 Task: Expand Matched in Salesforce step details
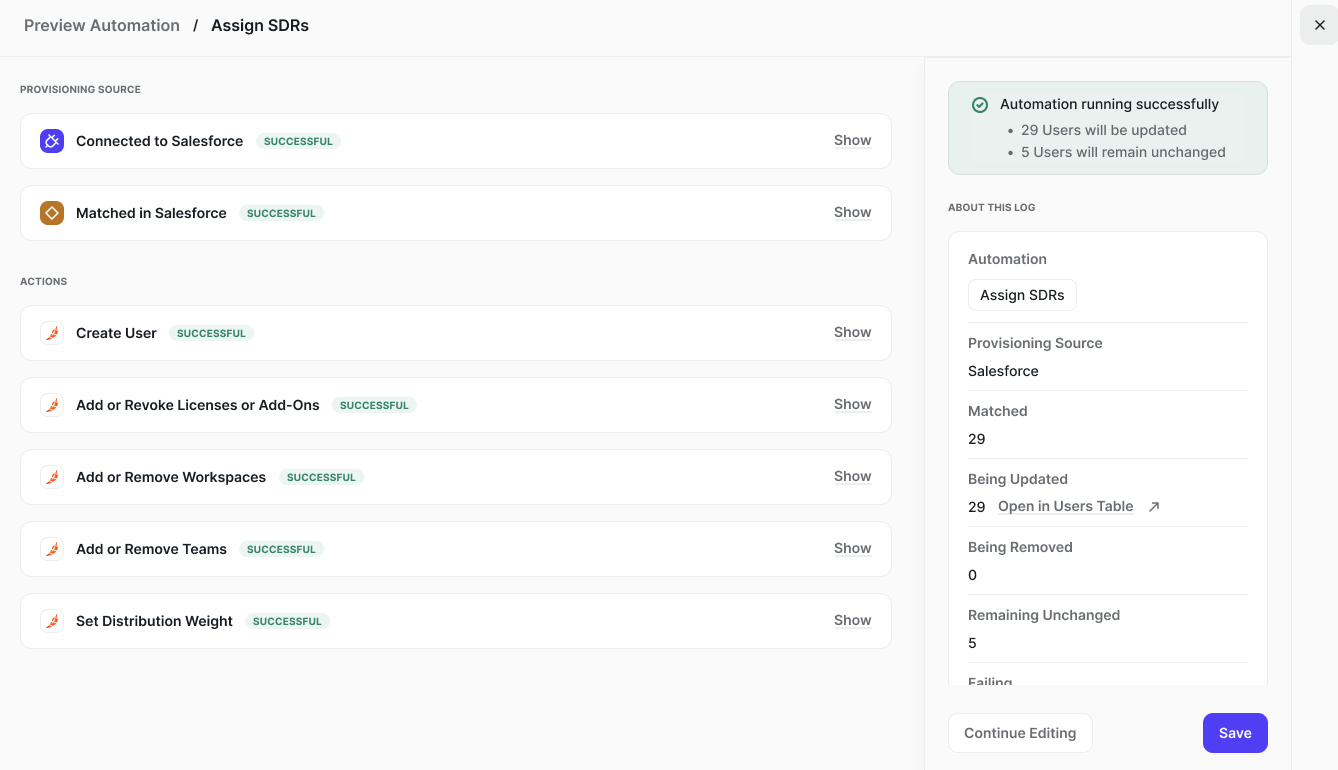[852, 213]
